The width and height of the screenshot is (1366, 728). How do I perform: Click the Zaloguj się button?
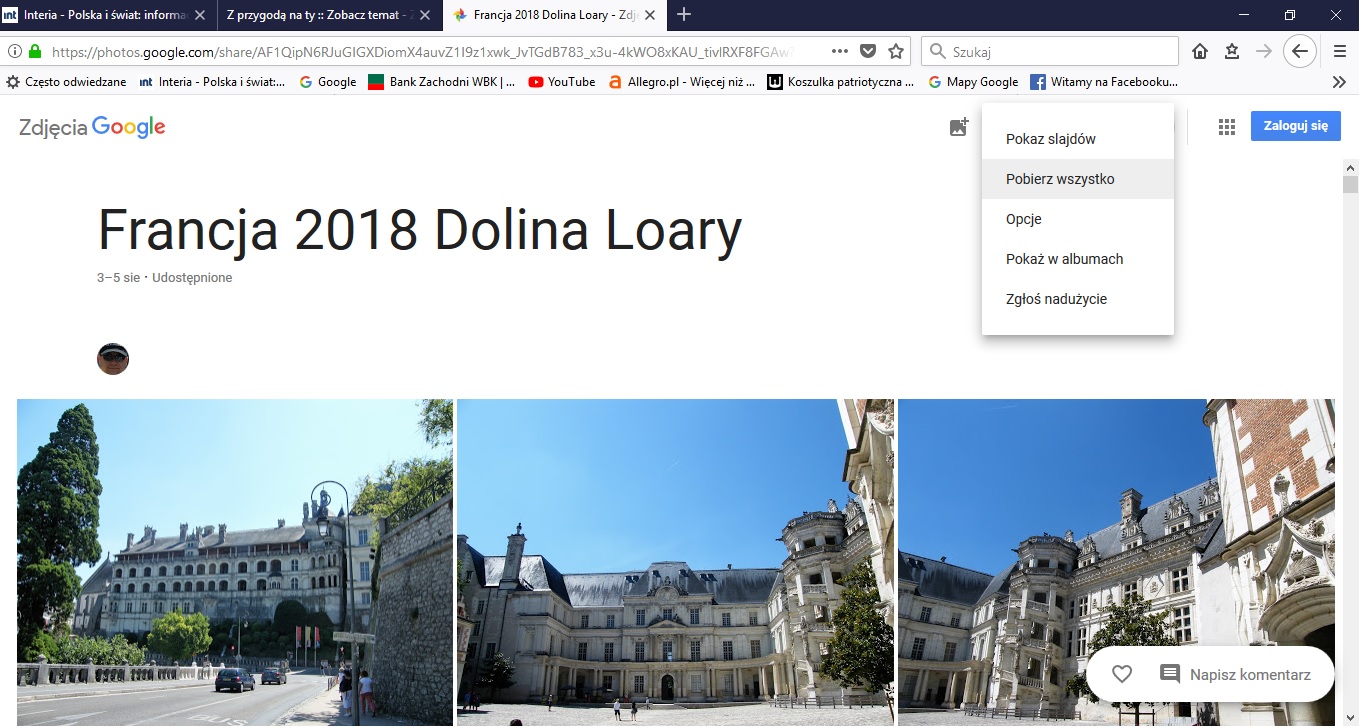(x=1295, y=126)
